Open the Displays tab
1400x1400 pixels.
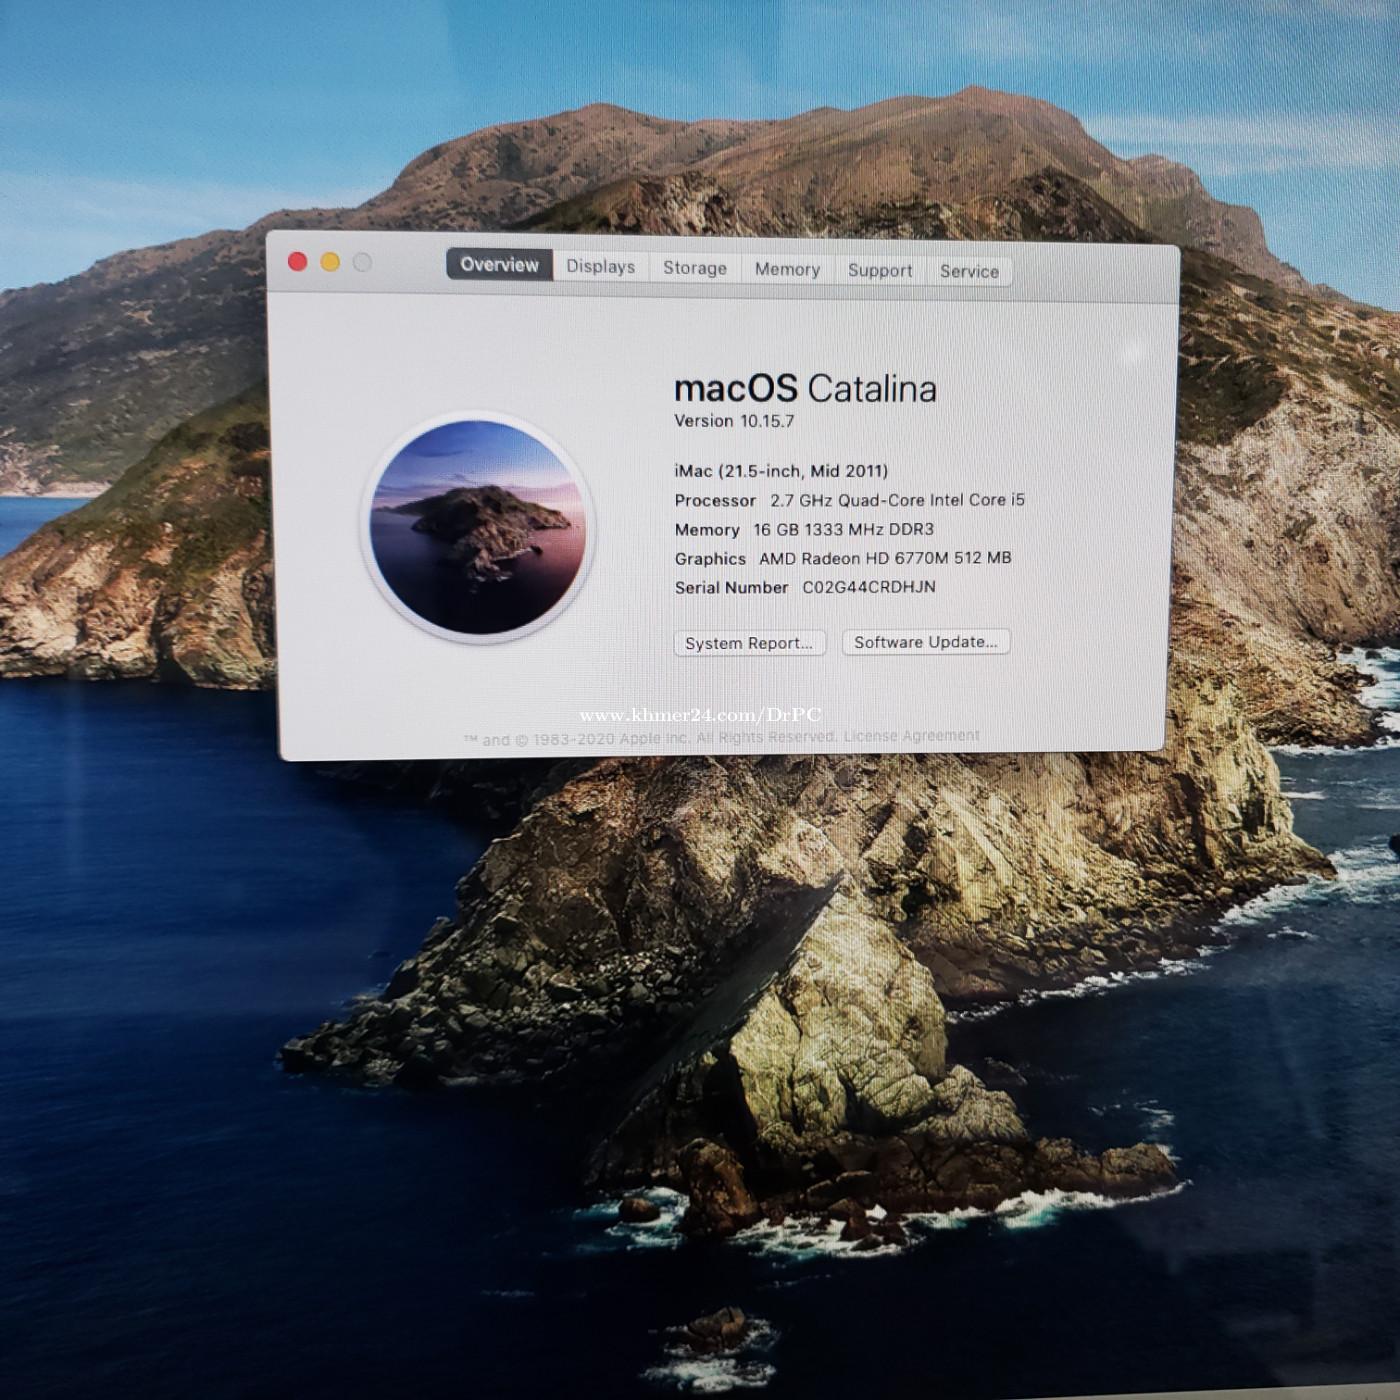[601, 266]
